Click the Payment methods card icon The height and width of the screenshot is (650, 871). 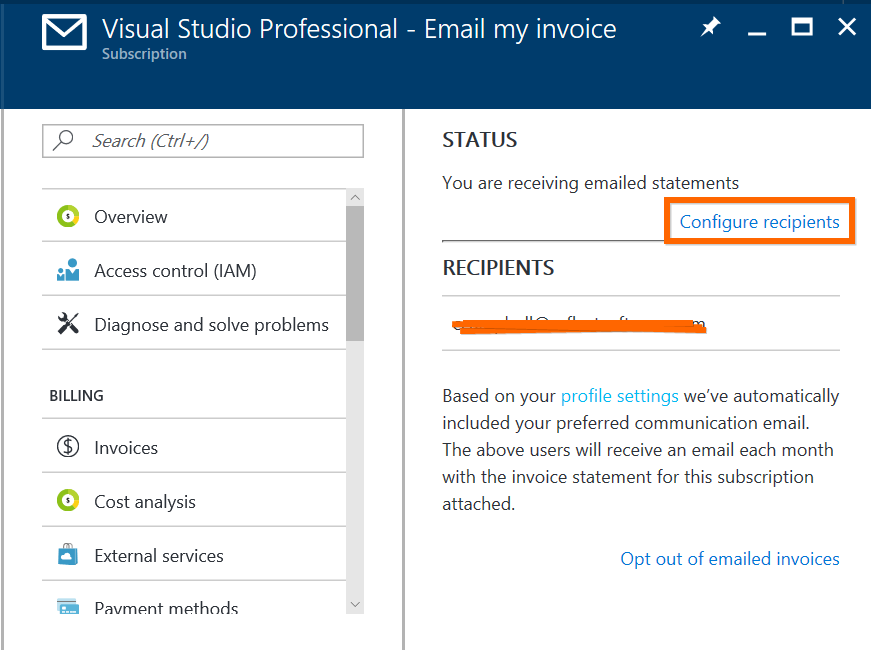[x=68, y=606]
